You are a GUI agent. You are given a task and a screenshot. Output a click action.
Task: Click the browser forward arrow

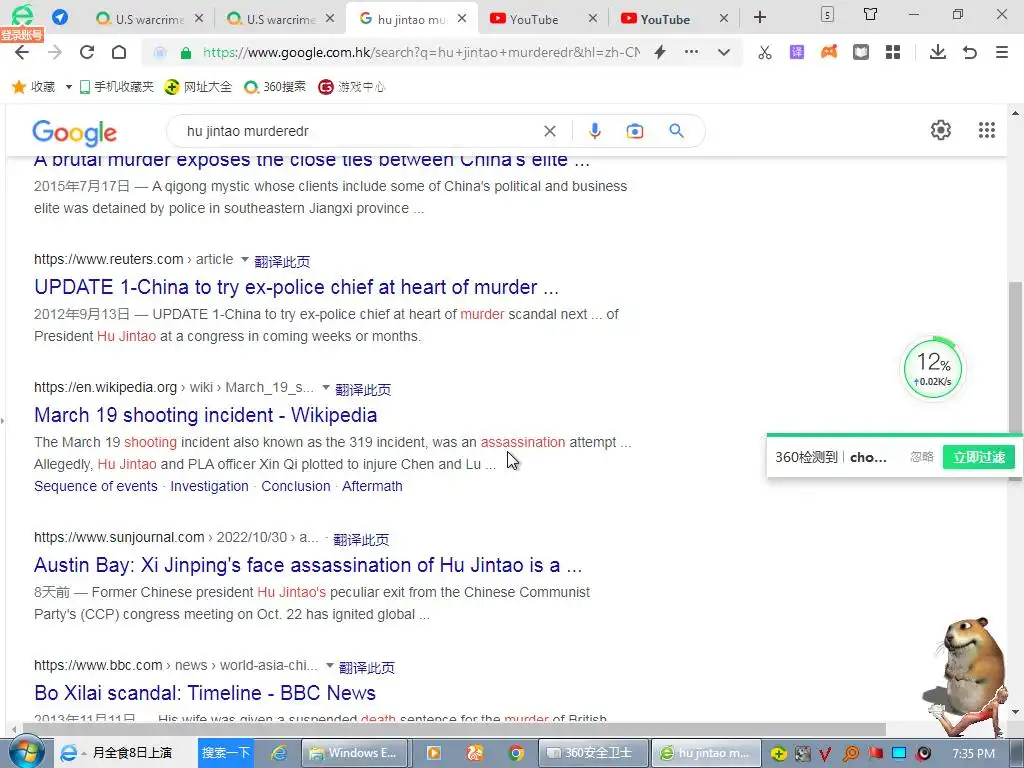click(x=55, y=53)
